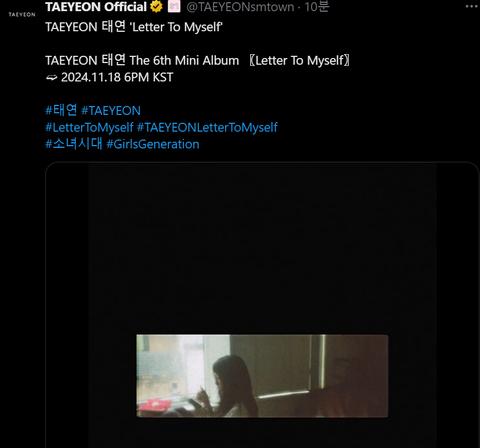
Task: Open the #TAEYEONLetterToMyself hashtag
Action: tap(207, 127)
